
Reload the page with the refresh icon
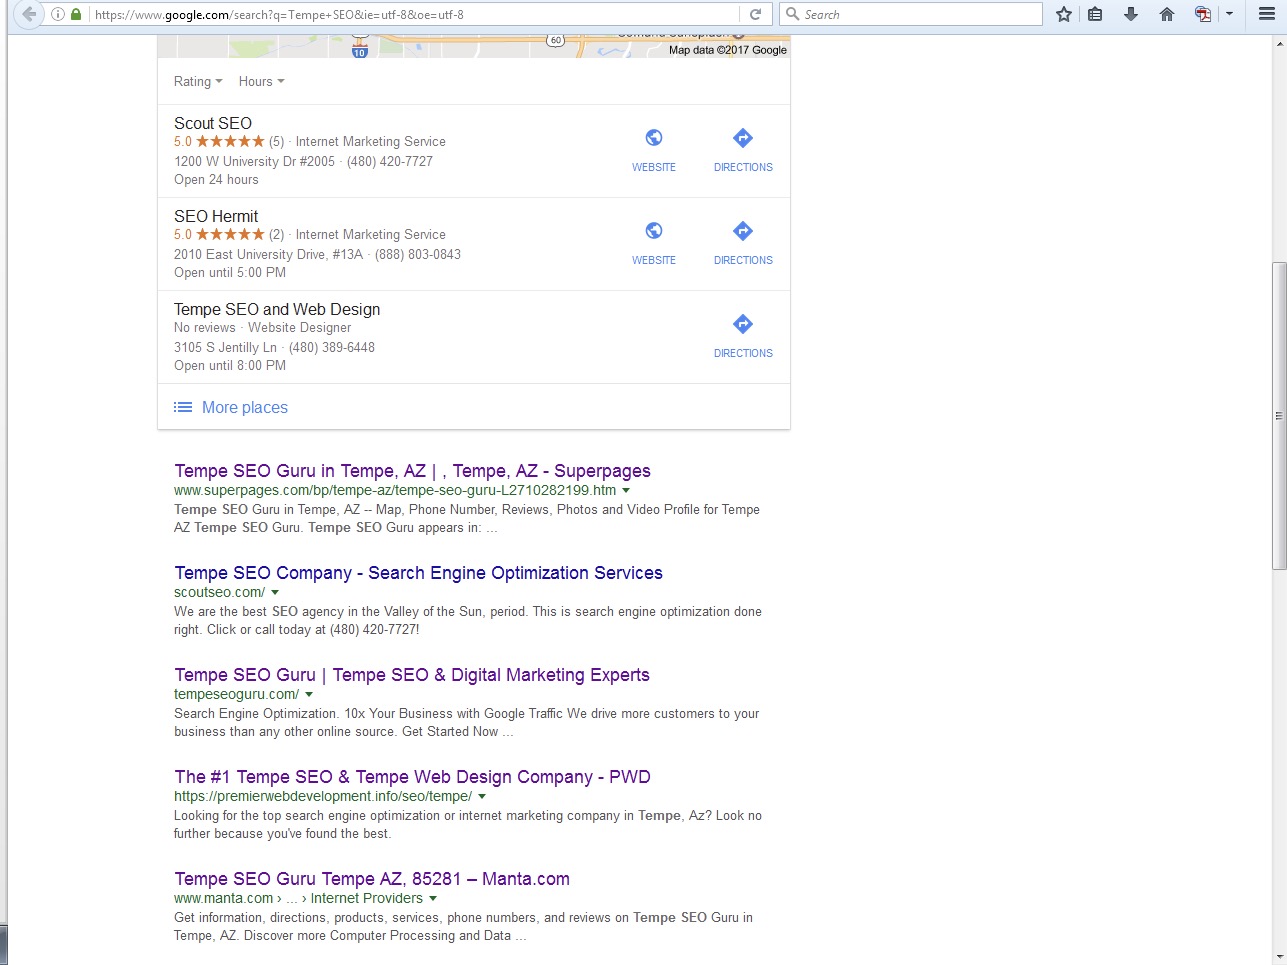click(x=755, y=14)
